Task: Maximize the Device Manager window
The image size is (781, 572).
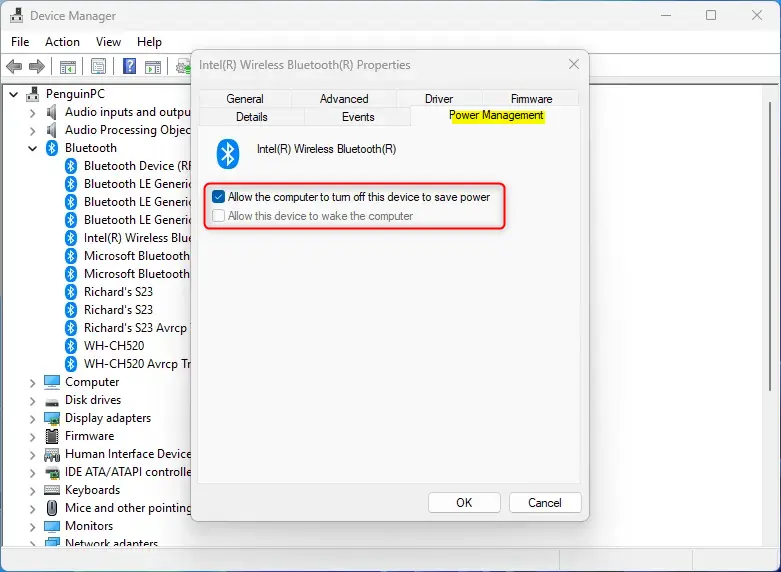Action: coord(711,15)
